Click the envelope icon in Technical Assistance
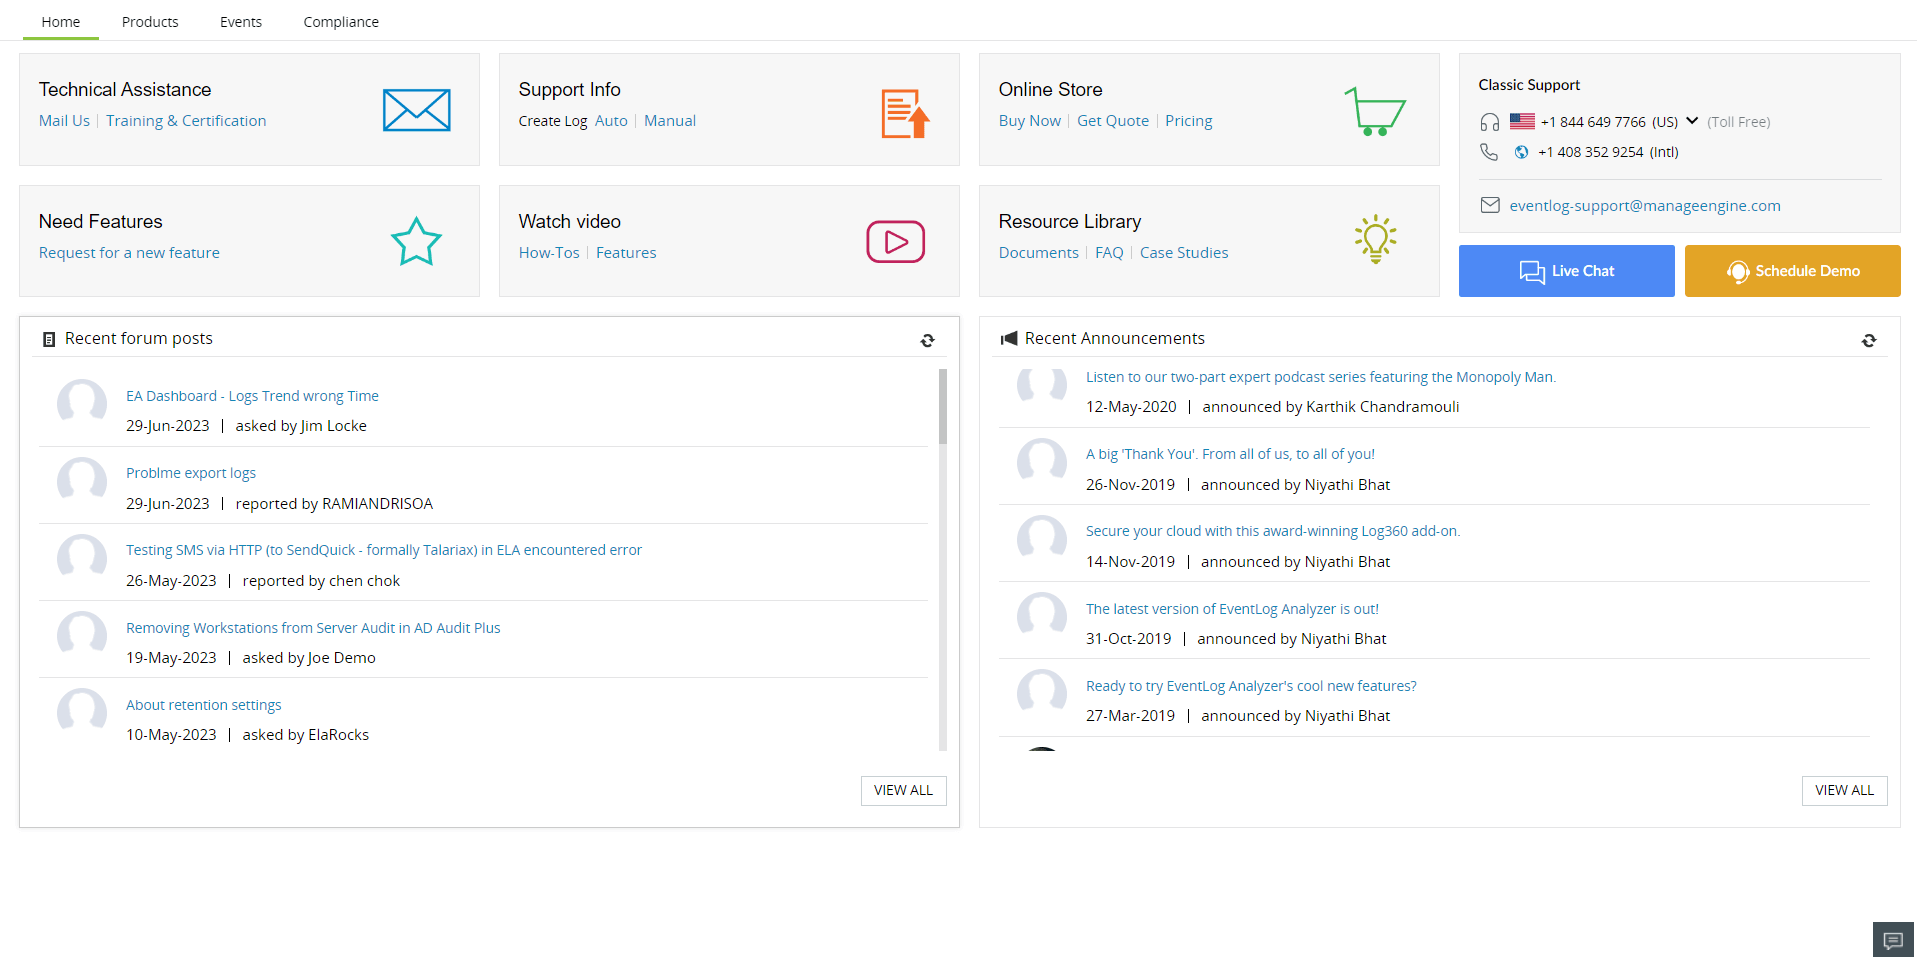 [416, 110]
